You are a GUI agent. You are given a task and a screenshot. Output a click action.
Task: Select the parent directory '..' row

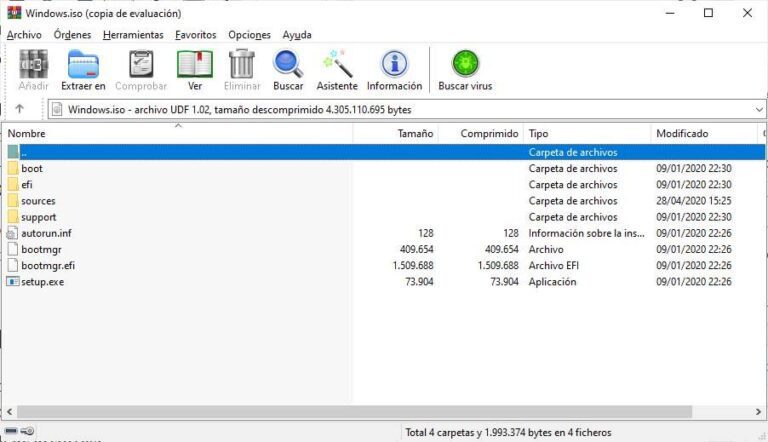pyautogui.click(x=385, y=152)
